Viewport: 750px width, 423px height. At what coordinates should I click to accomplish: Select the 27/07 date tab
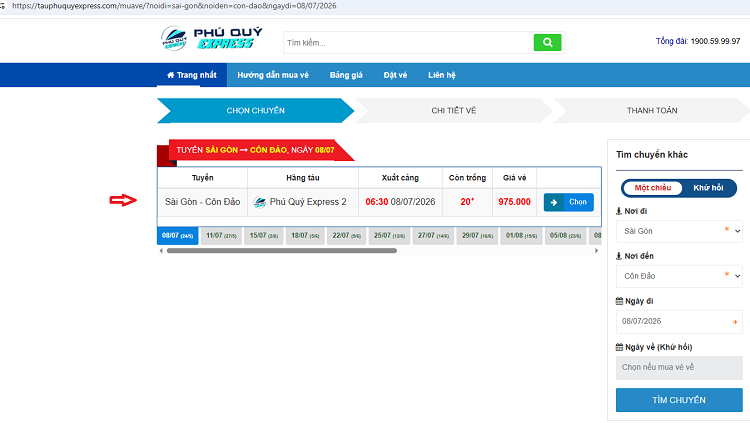tap(433, 236)
